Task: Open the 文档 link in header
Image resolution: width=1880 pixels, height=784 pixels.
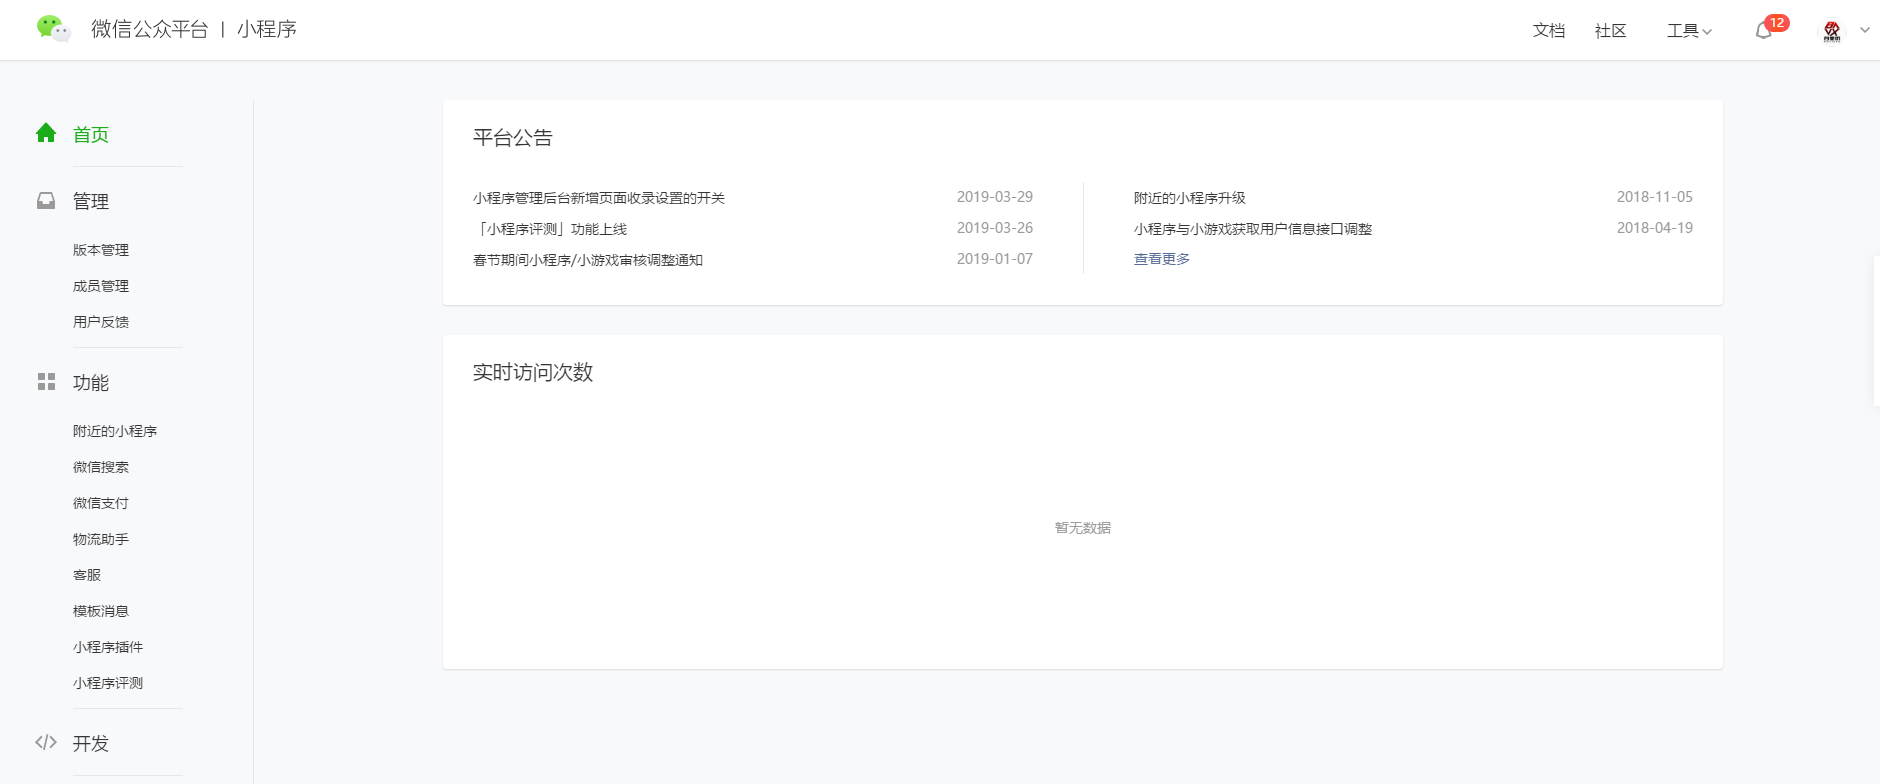Action: [1549, 31]
